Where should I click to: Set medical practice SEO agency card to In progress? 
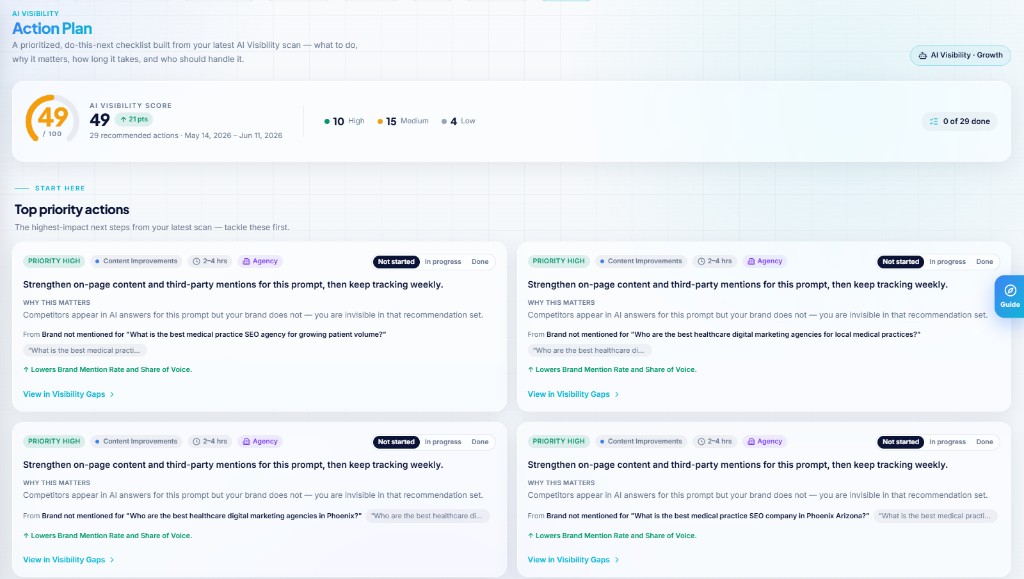[443, 262]
